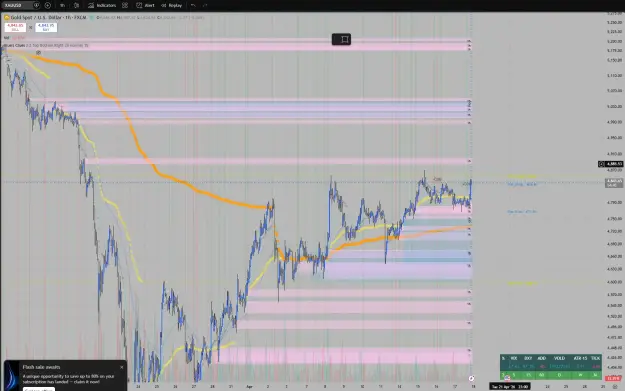The width and height of the screenshot is (625, 391).
Task: Open the chart settings gear near time axis
Action: click(x=615, y=387)
